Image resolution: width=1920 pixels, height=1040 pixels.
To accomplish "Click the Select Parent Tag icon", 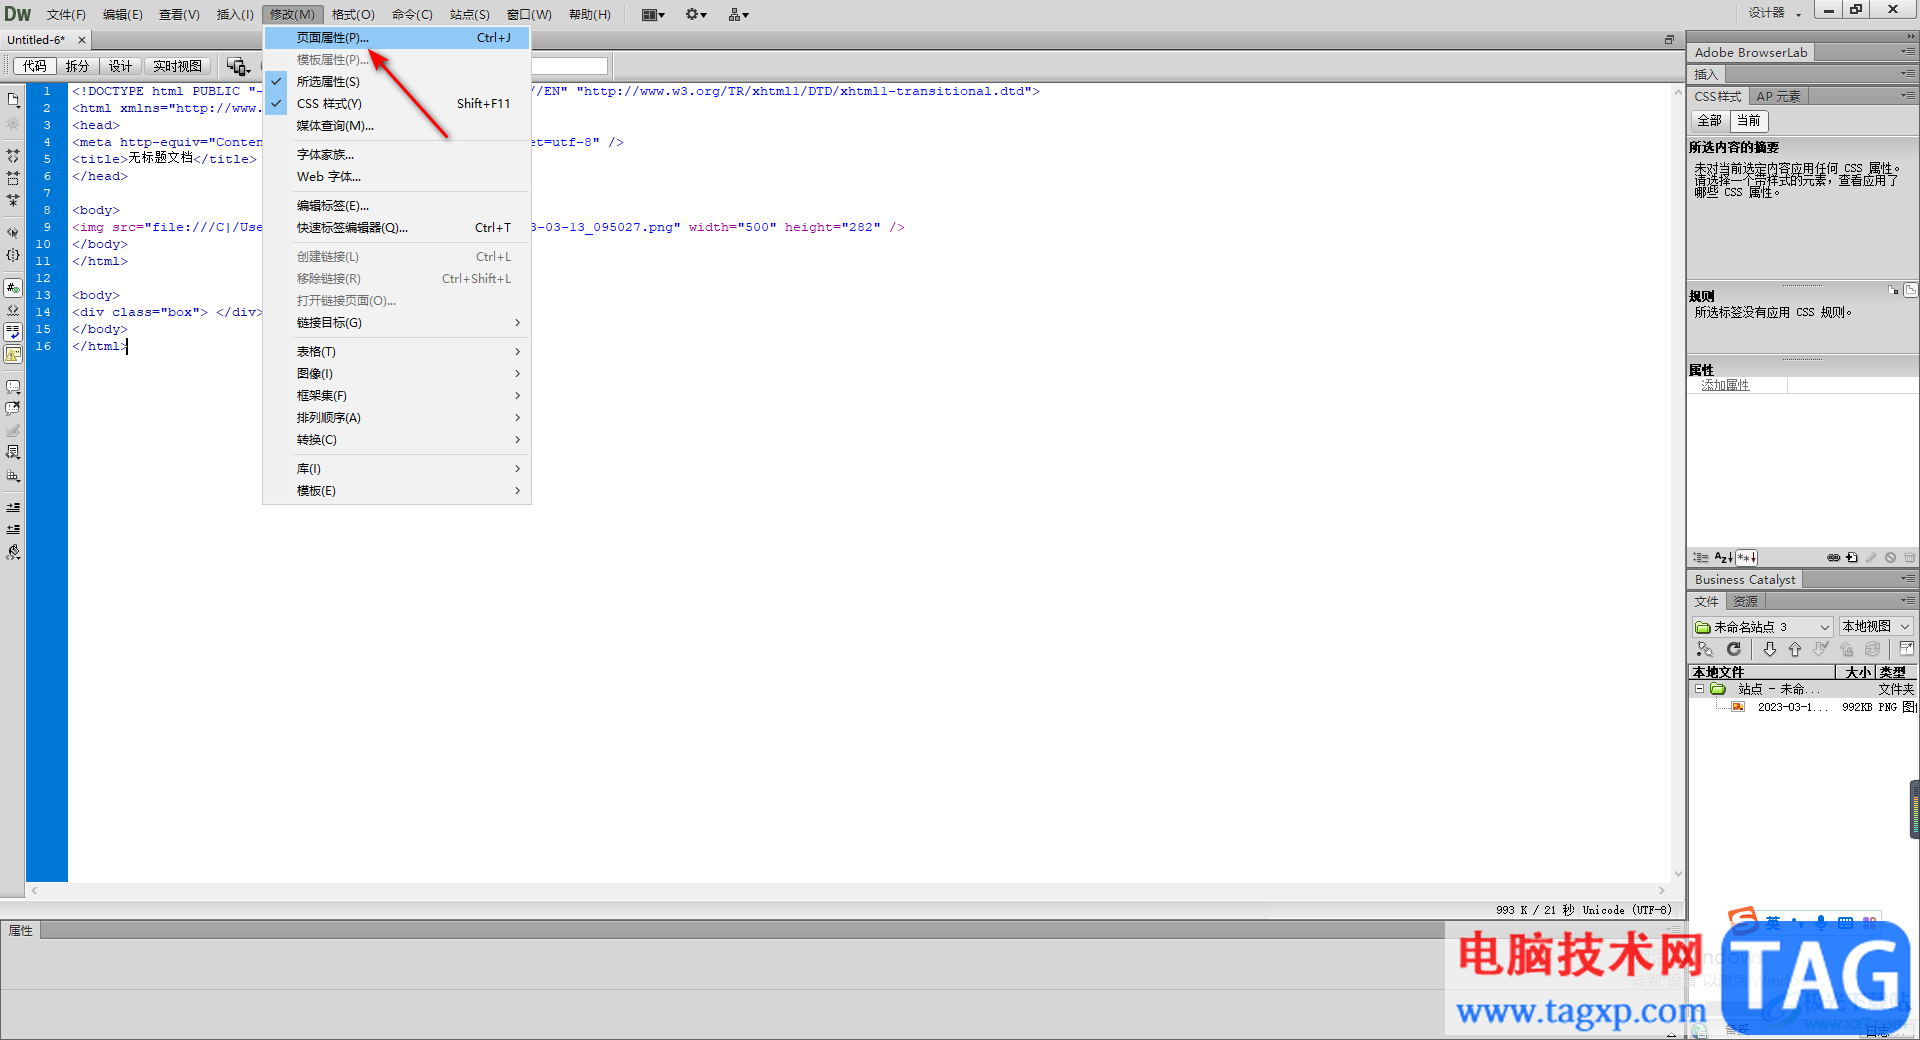I will (13, 232).
